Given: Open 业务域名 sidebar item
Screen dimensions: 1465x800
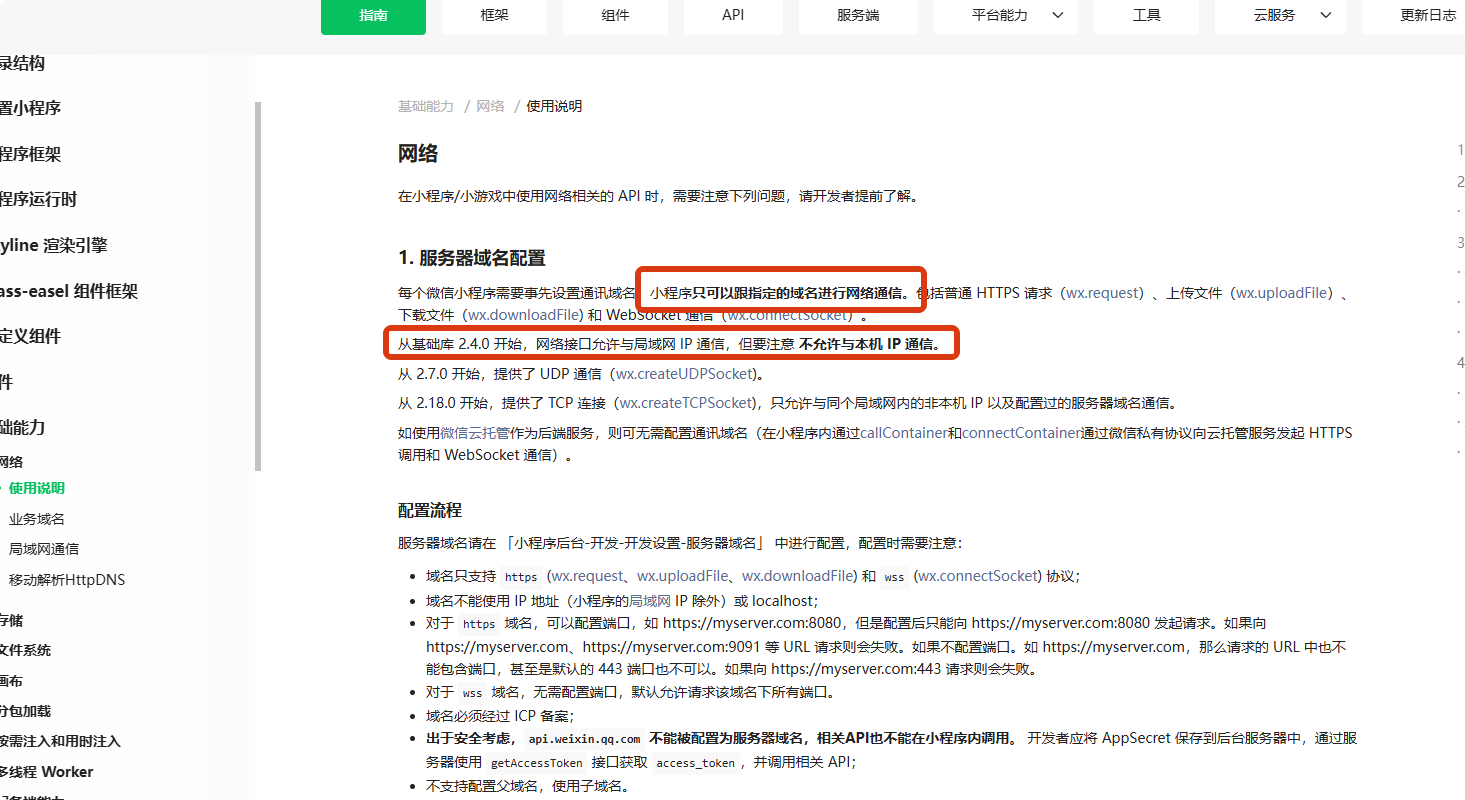Looking at the screenshot, I should (x=37, y=519).
